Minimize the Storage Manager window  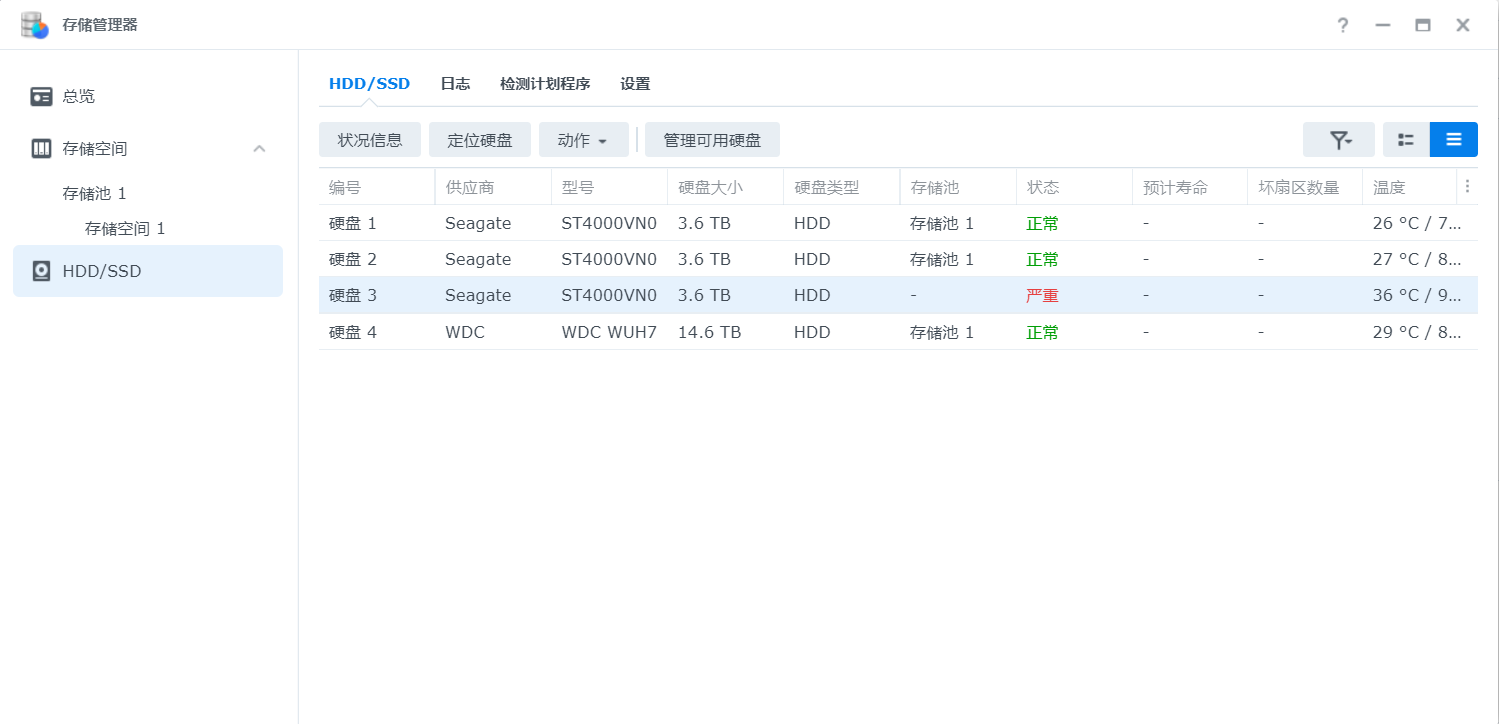1383,25
